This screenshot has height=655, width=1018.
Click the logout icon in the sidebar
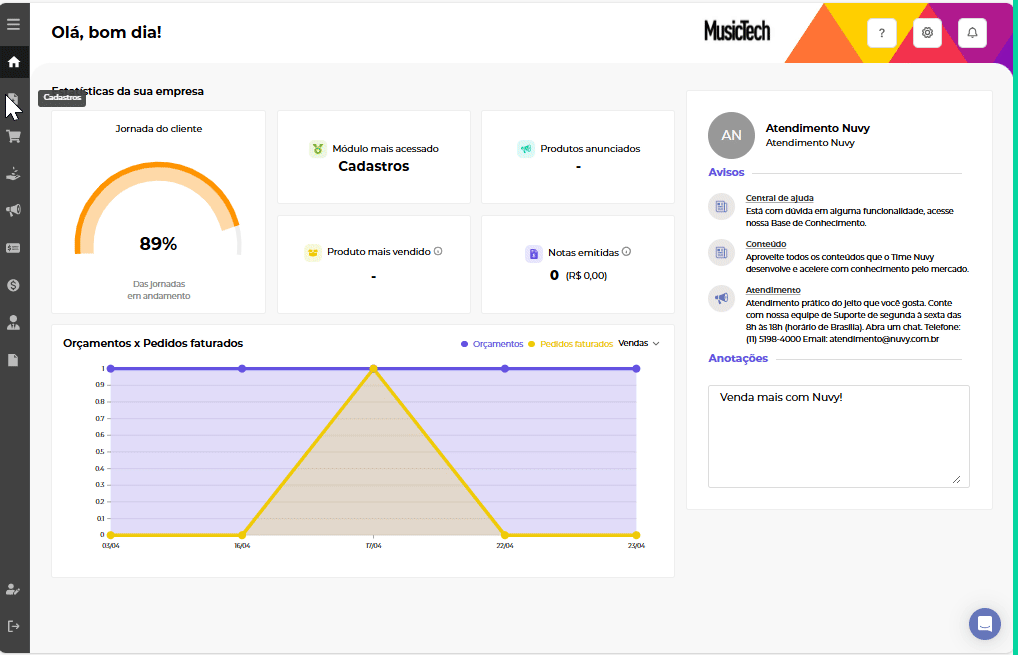[14, 626]
